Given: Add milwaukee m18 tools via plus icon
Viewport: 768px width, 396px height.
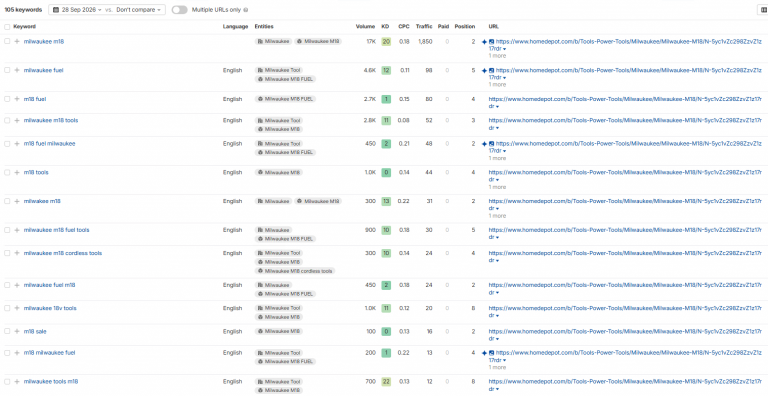Looking at the screenshot, I should click(x=17, y=120).
